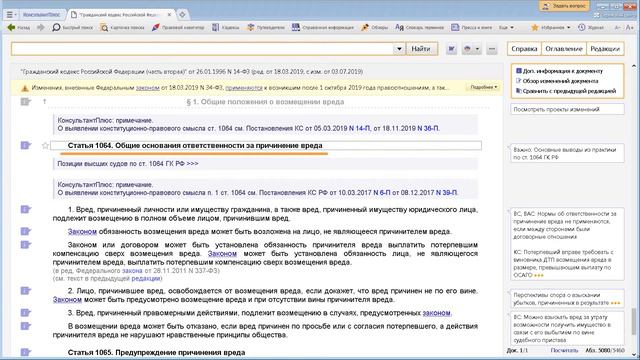
Task: Open Путеводители
Action: tap(266, 27)
